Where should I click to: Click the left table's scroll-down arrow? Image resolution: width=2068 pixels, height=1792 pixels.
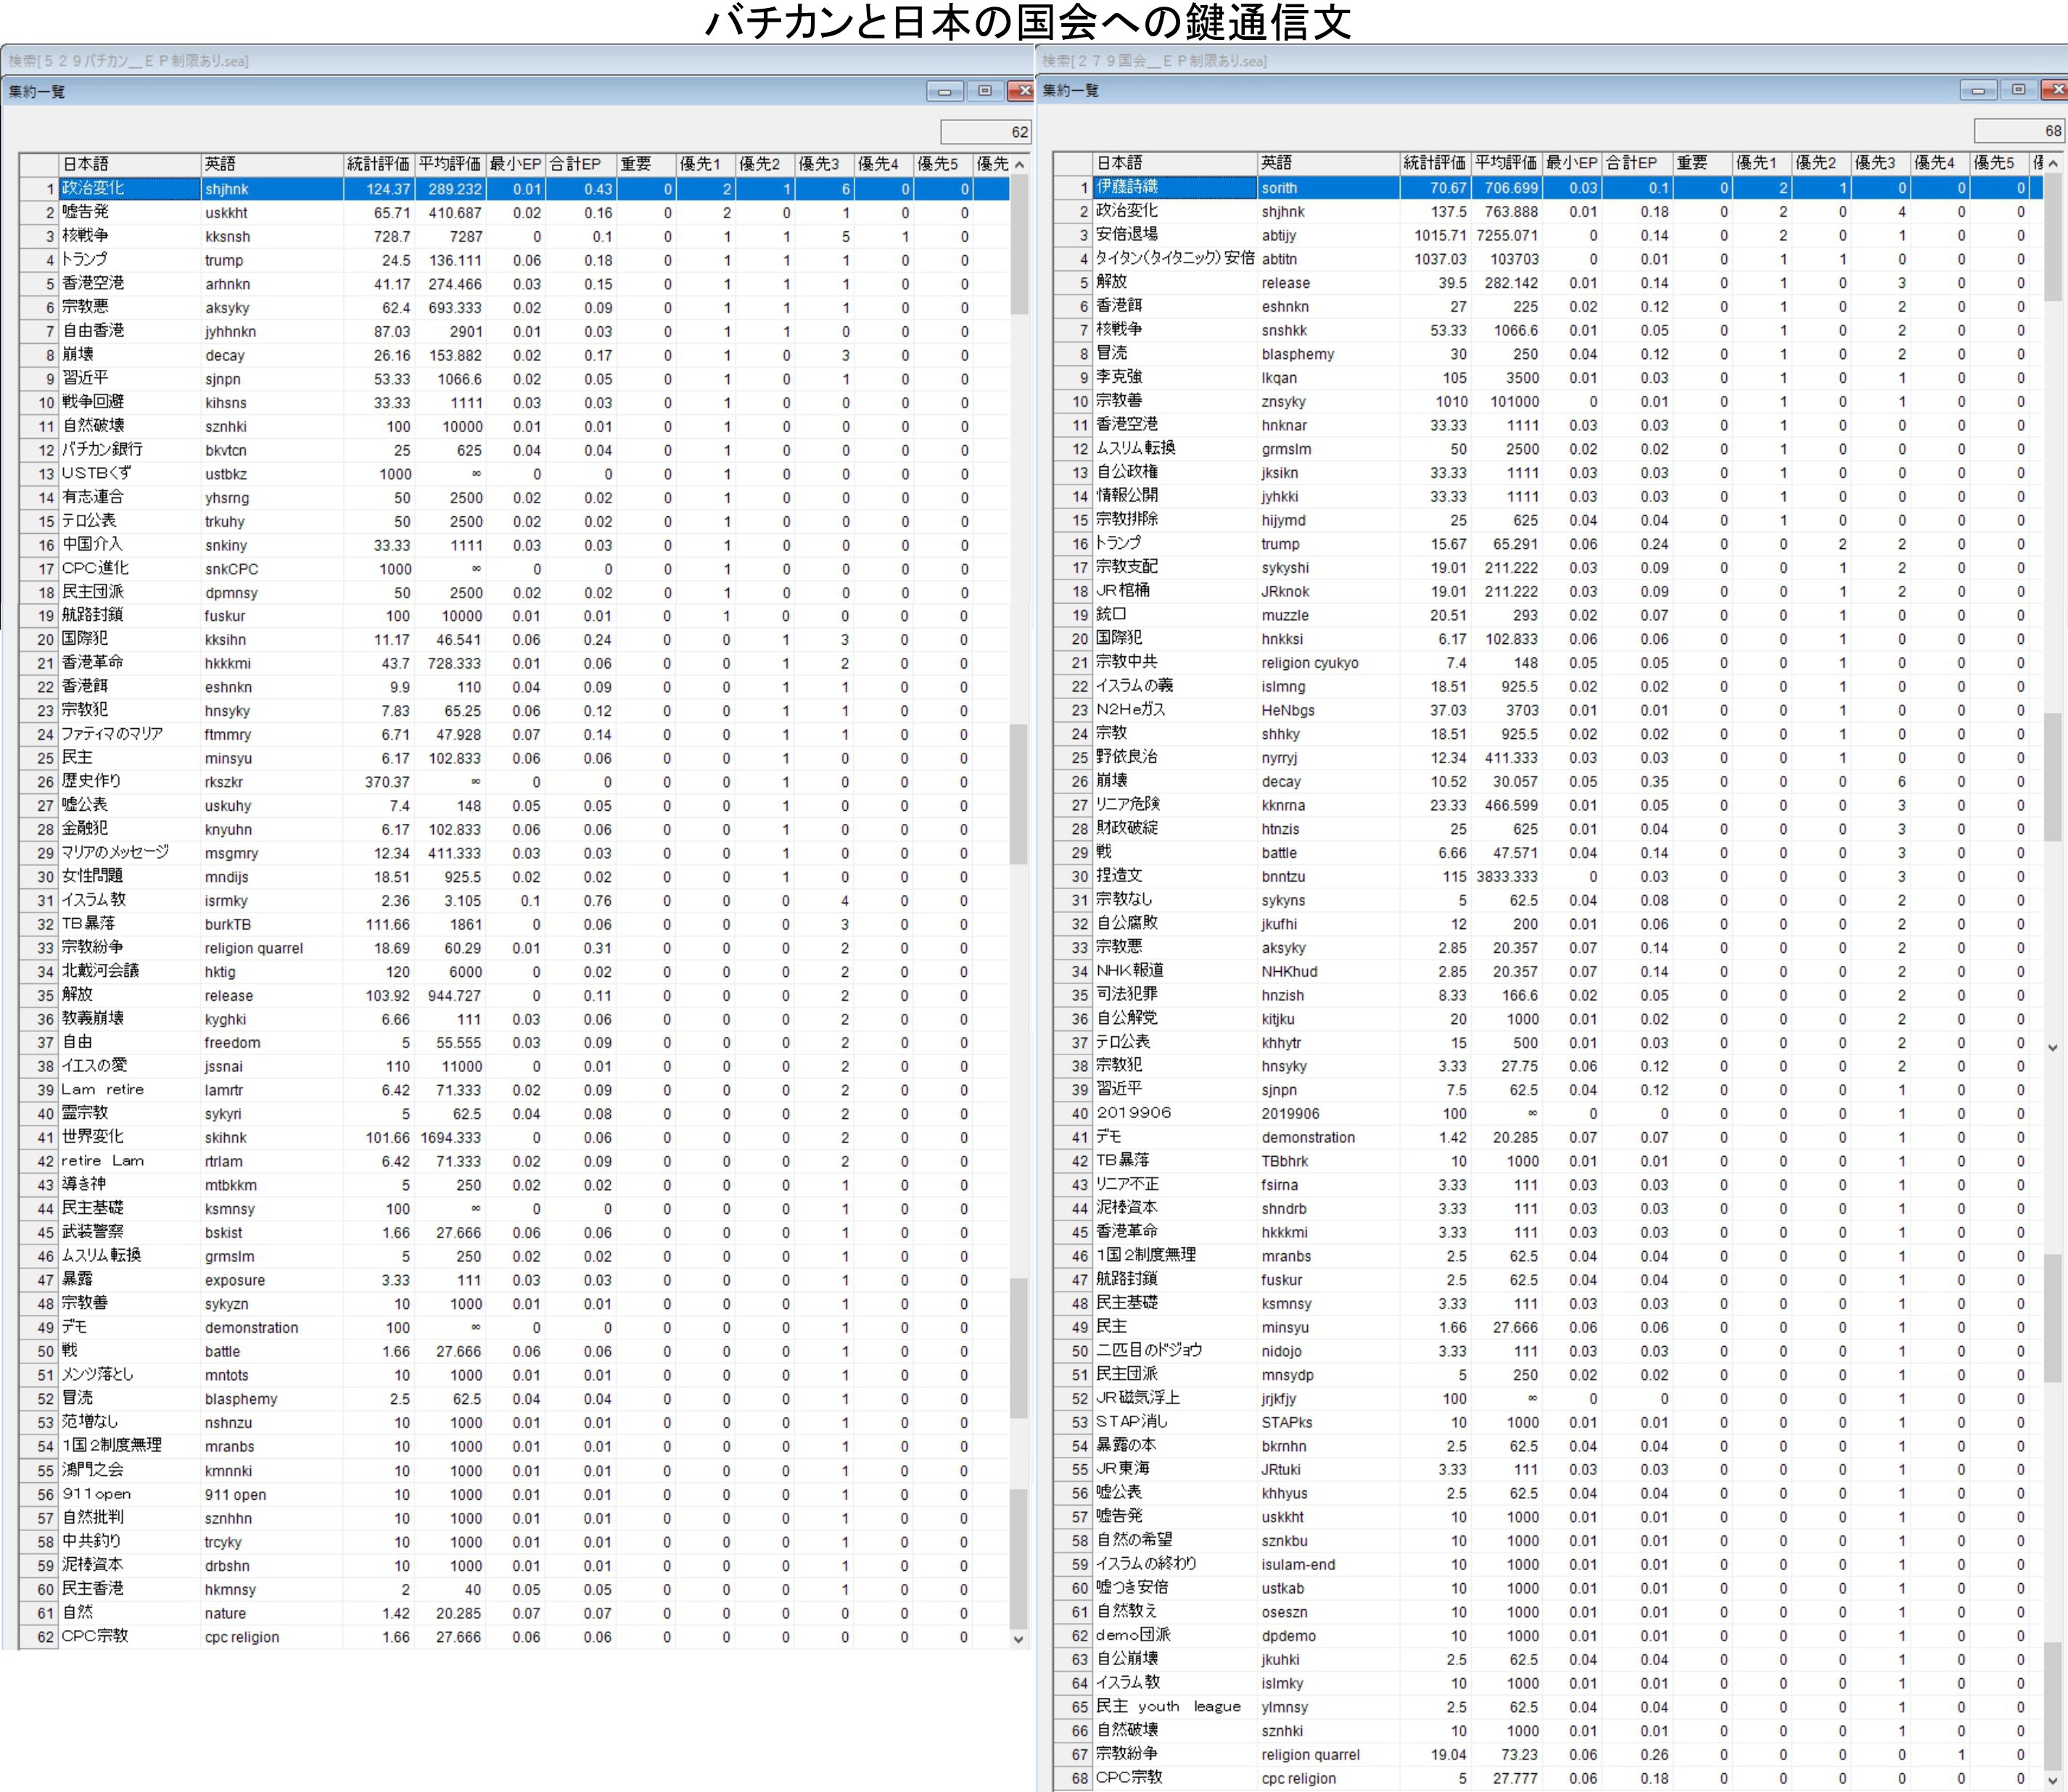tap(1019, 1638)
